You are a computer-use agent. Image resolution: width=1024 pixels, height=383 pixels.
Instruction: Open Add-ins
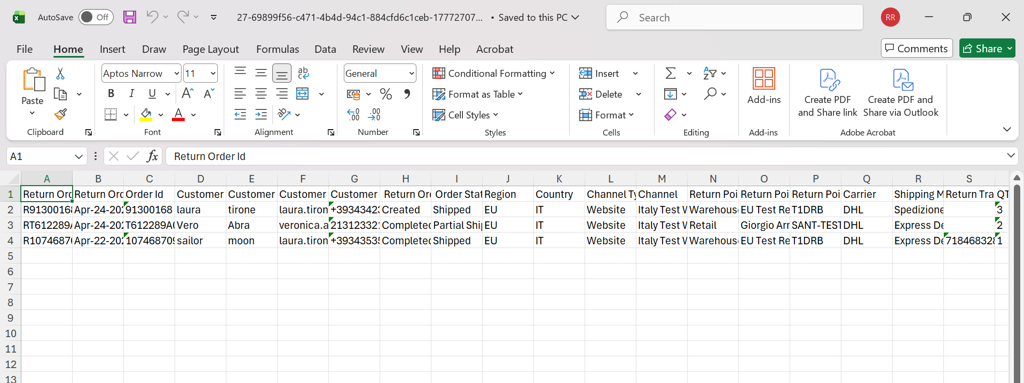764,86
